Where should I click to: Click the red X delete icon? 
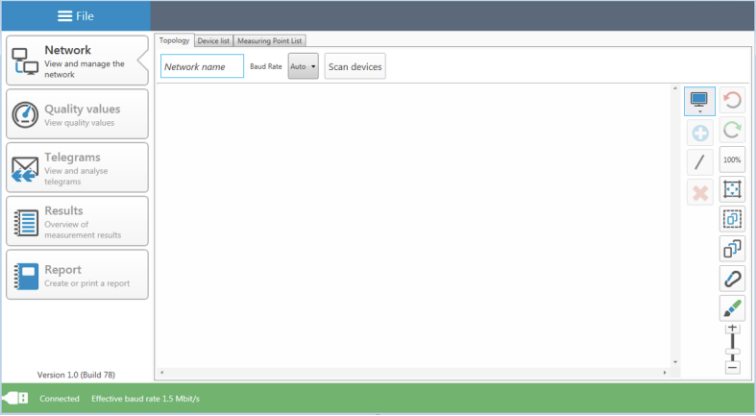[699, 192]
